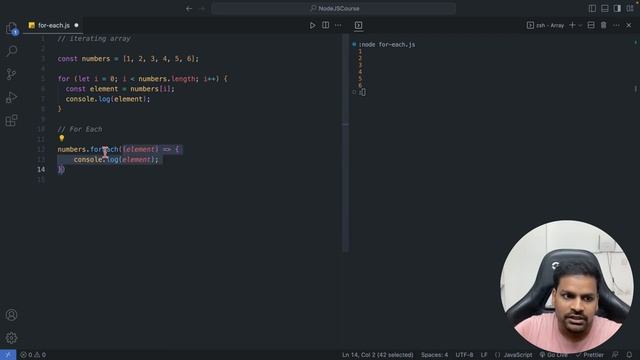Change indentation via Spaces: 4

tap(434, 355)
